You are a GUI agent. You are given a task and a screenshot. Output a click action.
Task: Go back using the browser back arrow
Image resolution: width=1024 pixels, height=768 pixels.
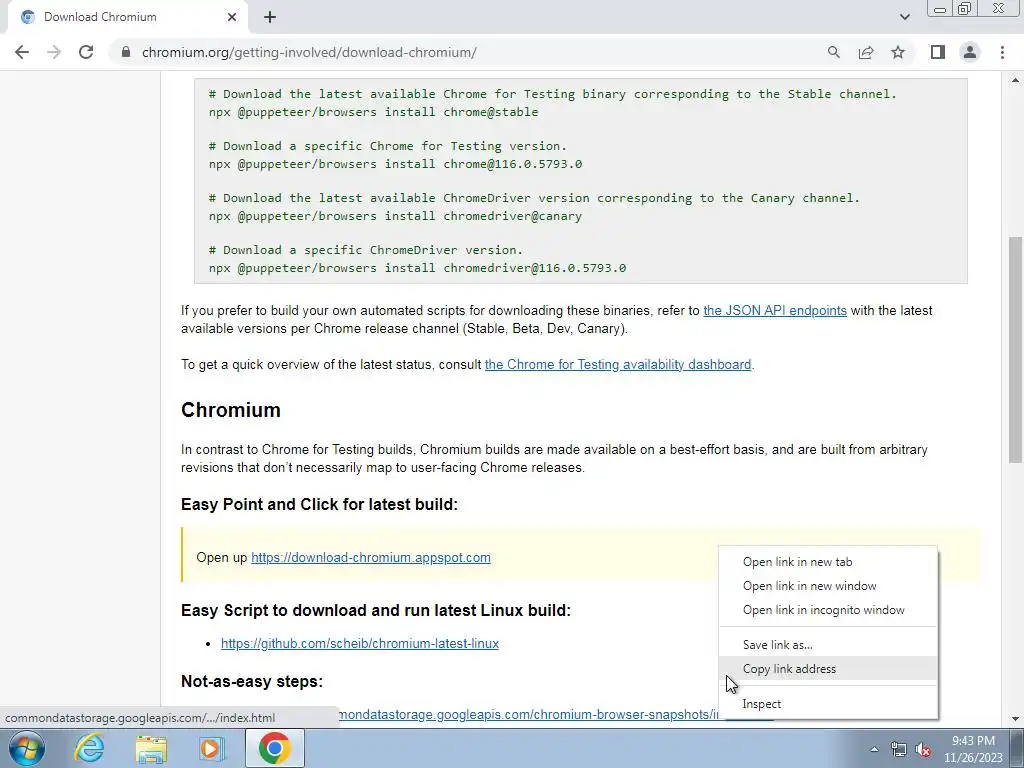22,52
